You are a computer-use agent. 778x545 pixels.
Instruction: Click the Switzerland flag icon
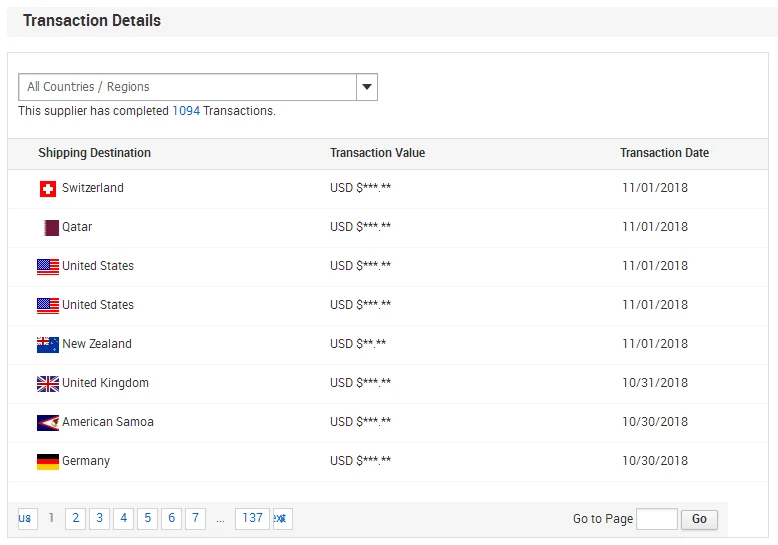(48, 189)
